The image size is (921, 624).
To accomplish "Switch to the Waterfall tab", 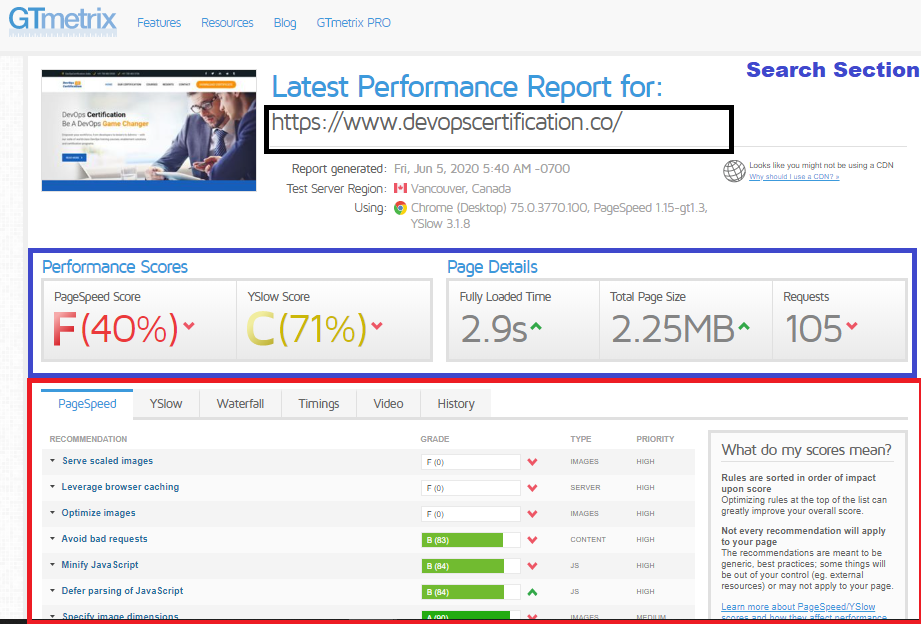I will 240,404.
